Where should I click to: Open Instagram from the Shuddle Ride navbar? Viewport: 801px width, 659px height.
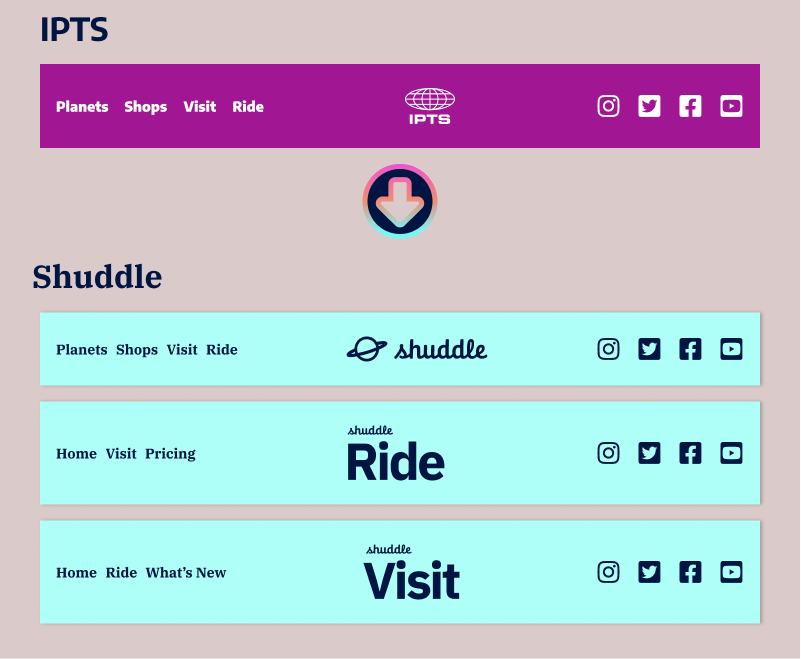608,453
